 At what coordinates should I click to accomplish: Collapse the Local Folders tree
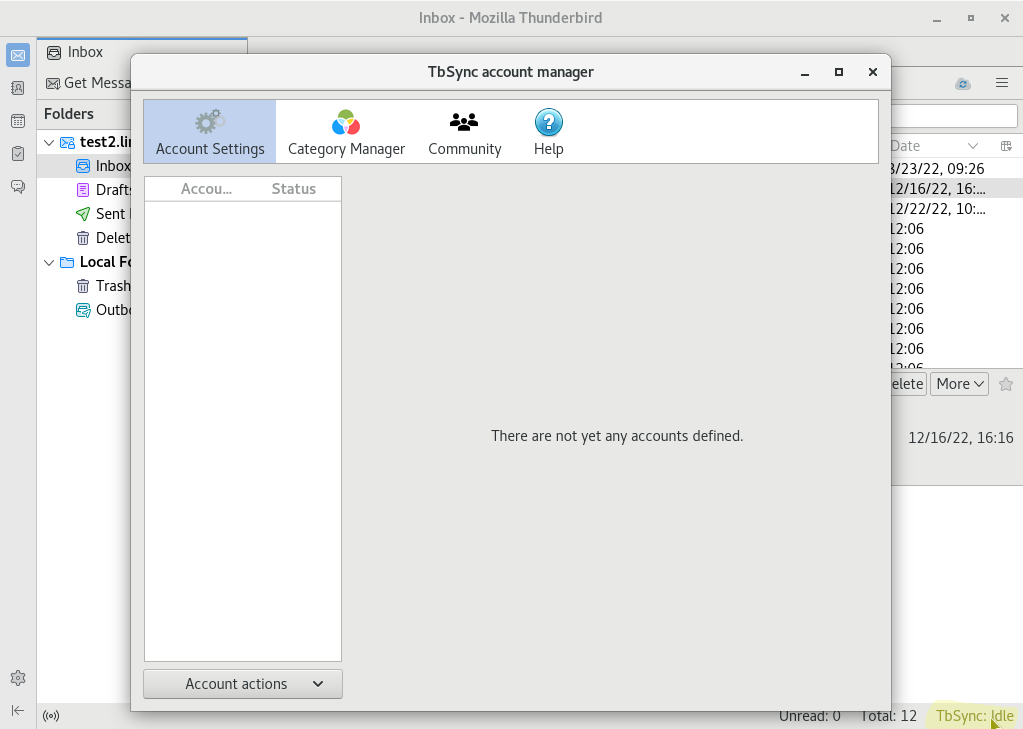49,262
